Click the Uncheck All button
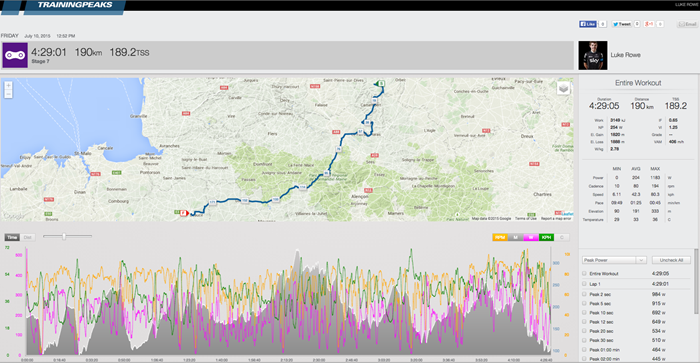 (x=671, y=260)
